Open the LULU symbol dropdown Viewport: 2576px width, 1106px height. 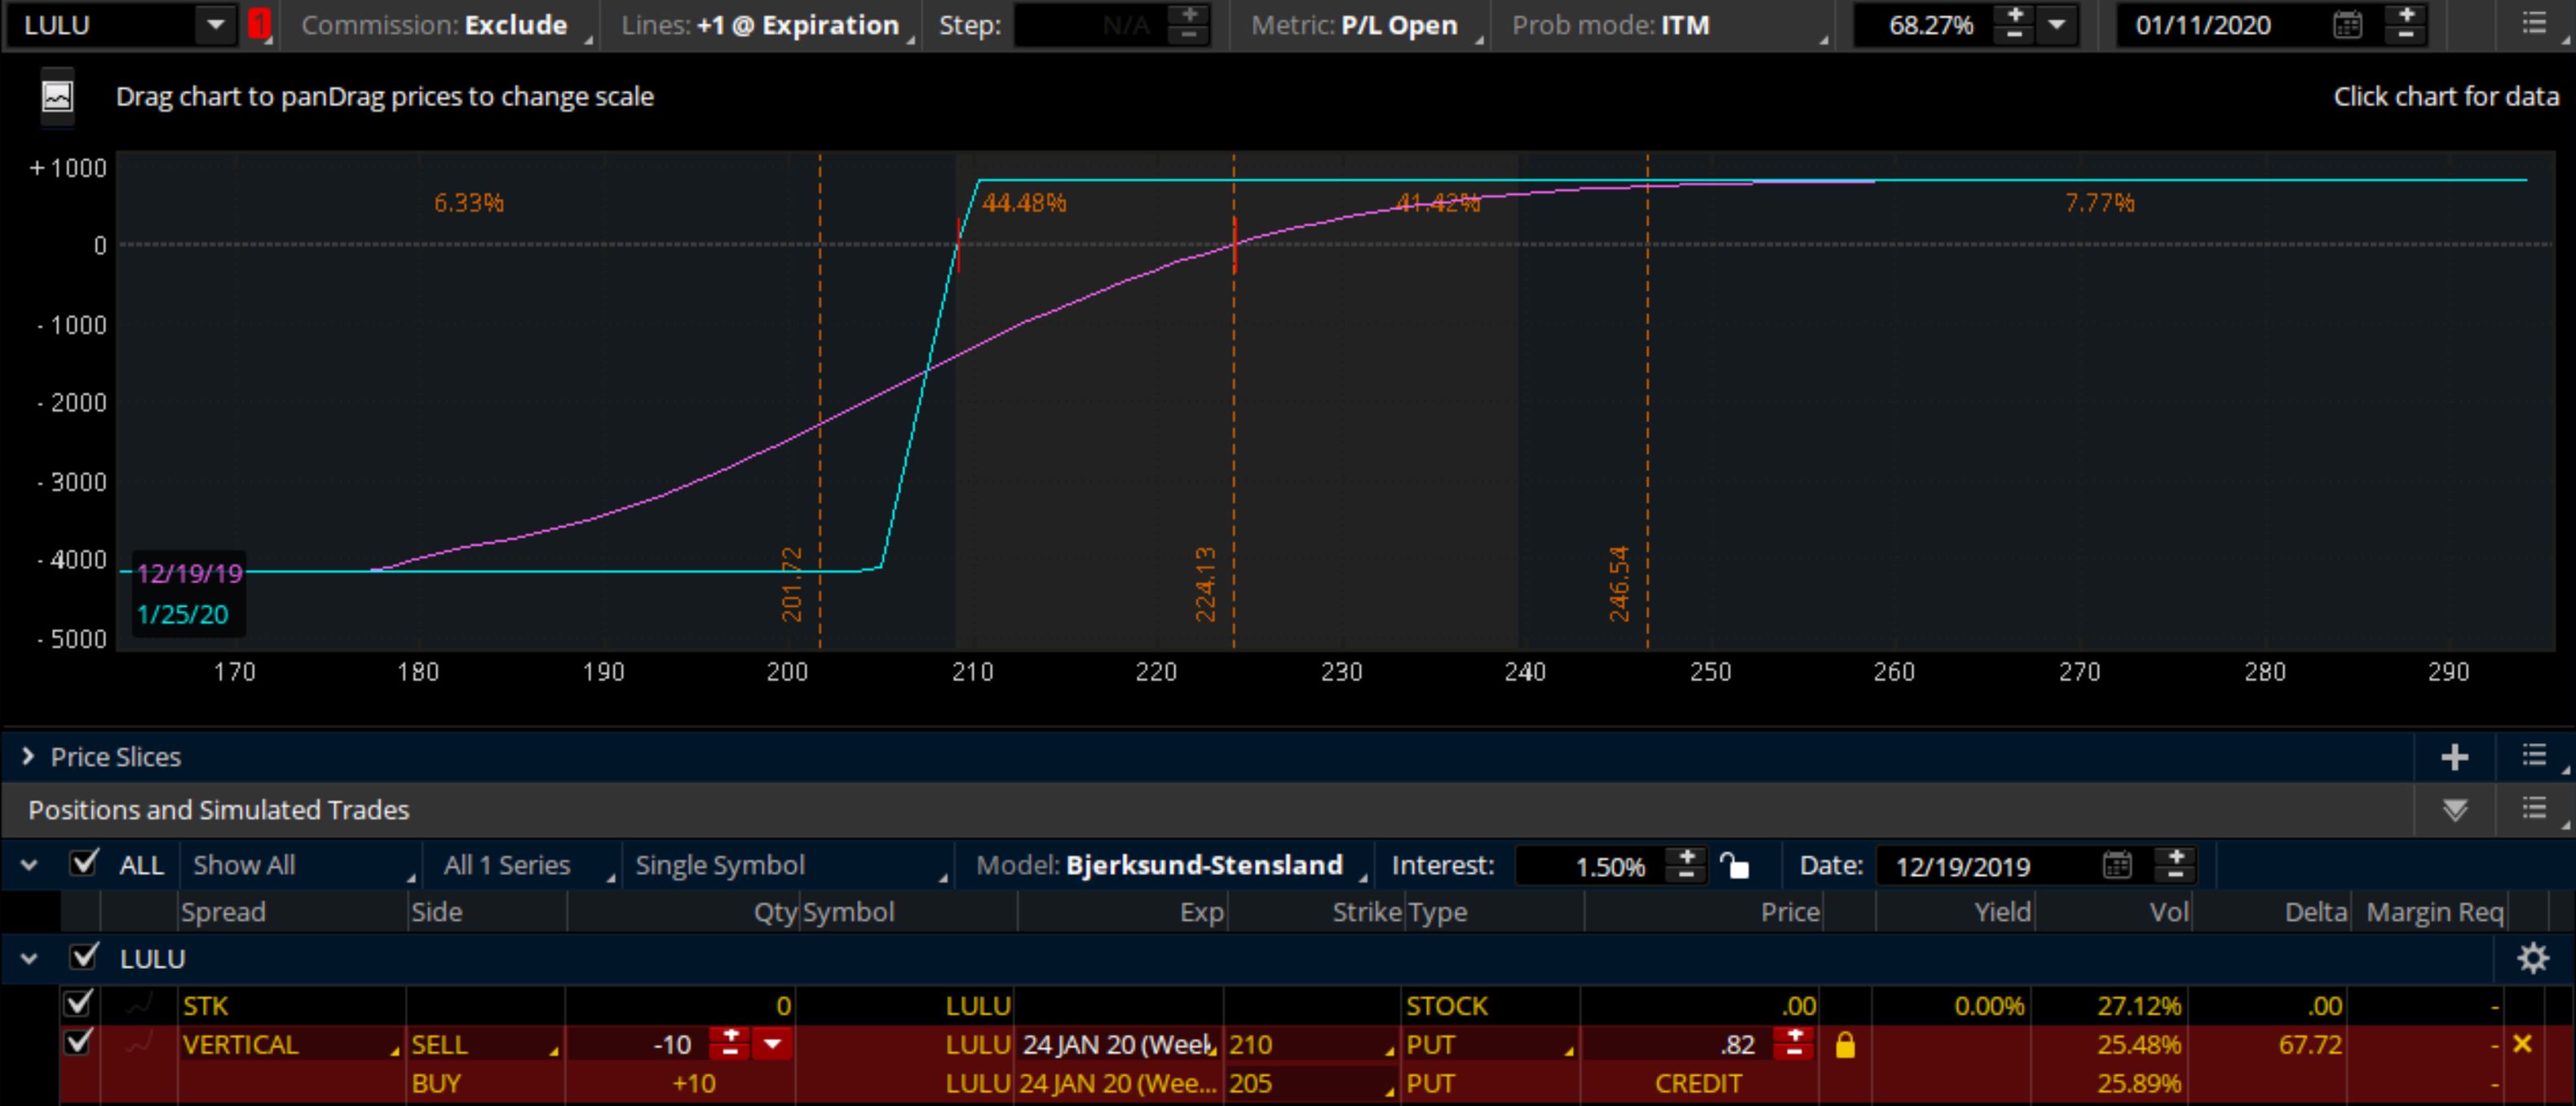point(215,25)
